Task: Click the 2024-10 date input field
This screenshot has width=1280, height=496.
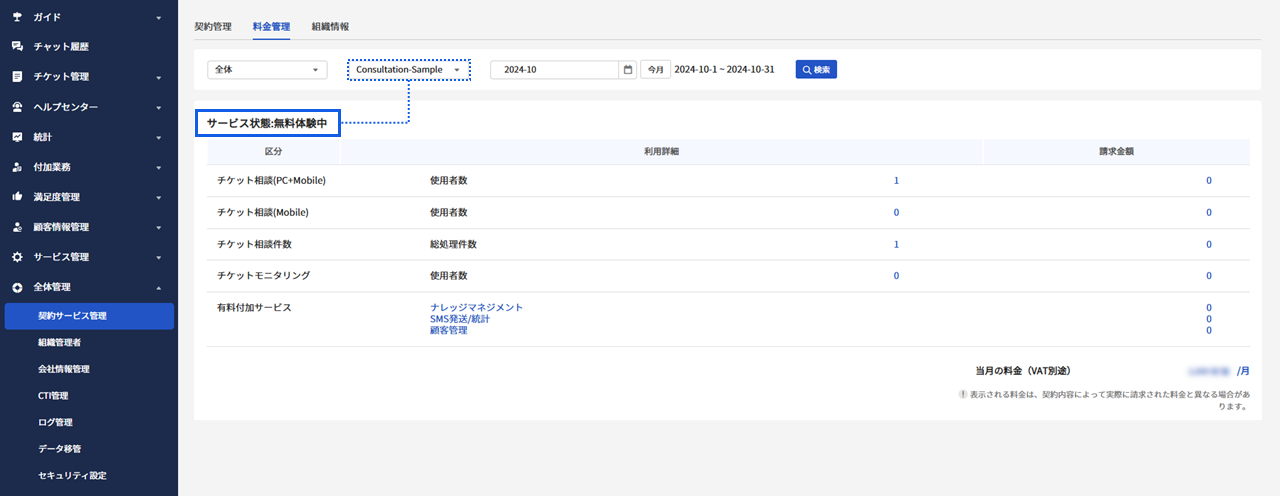Action: 555,70
